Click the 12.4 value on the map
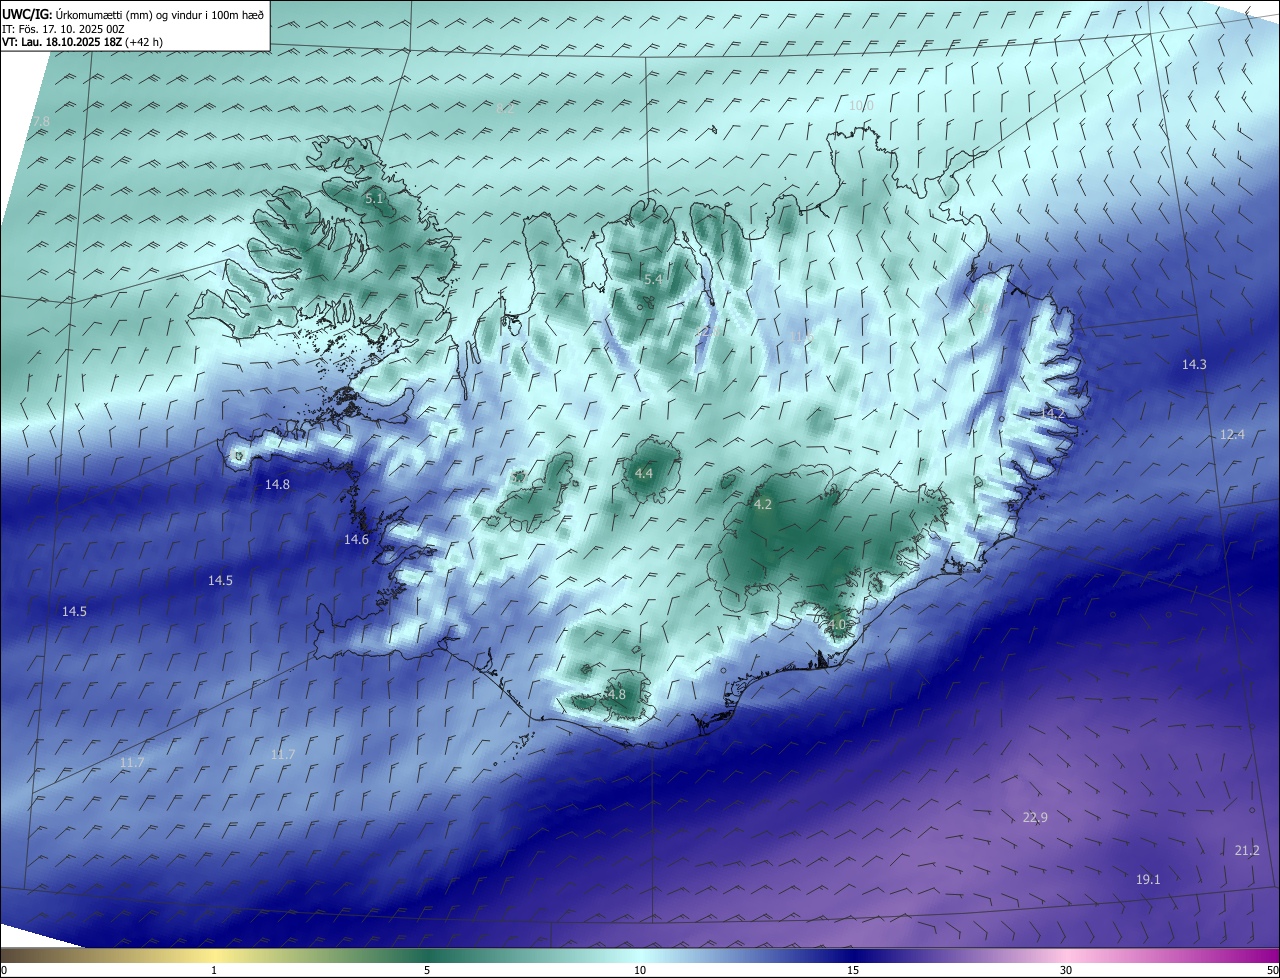This screenshot has width=1280, height=978. pos(1232,434)
